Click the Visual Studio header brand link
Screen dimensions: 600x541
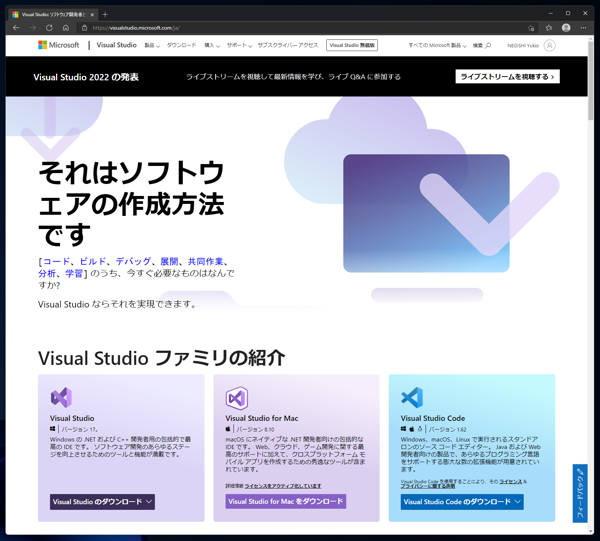pyautogui.click(x=116, y=45)
